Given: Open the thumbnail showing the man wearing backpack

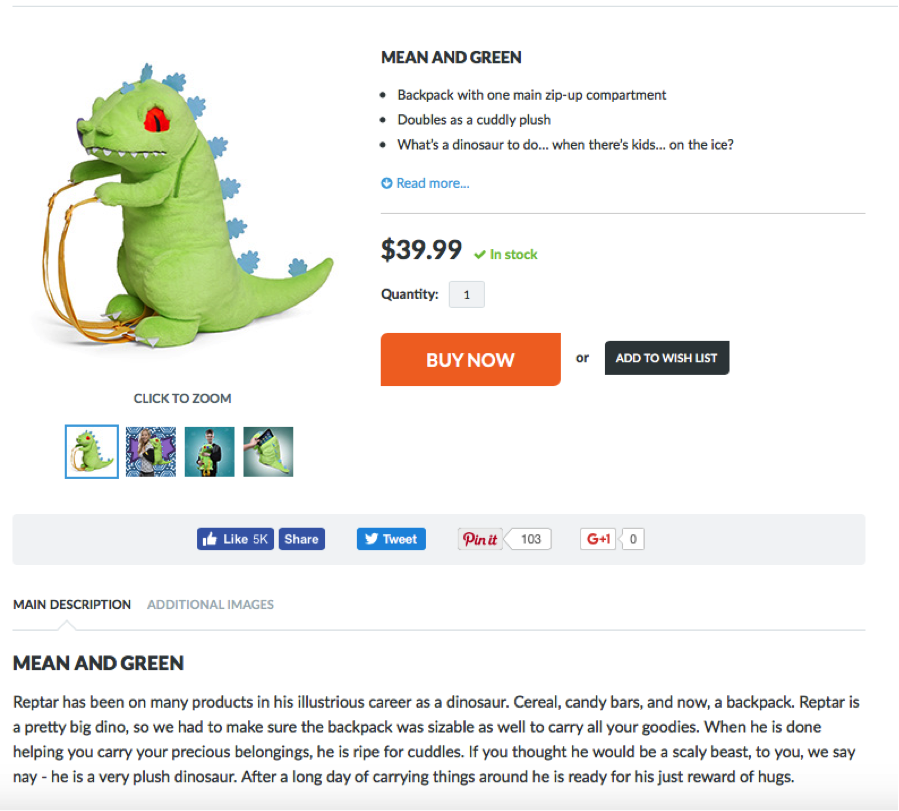Looking at the screenshot, I should click(x=209, y=452).
